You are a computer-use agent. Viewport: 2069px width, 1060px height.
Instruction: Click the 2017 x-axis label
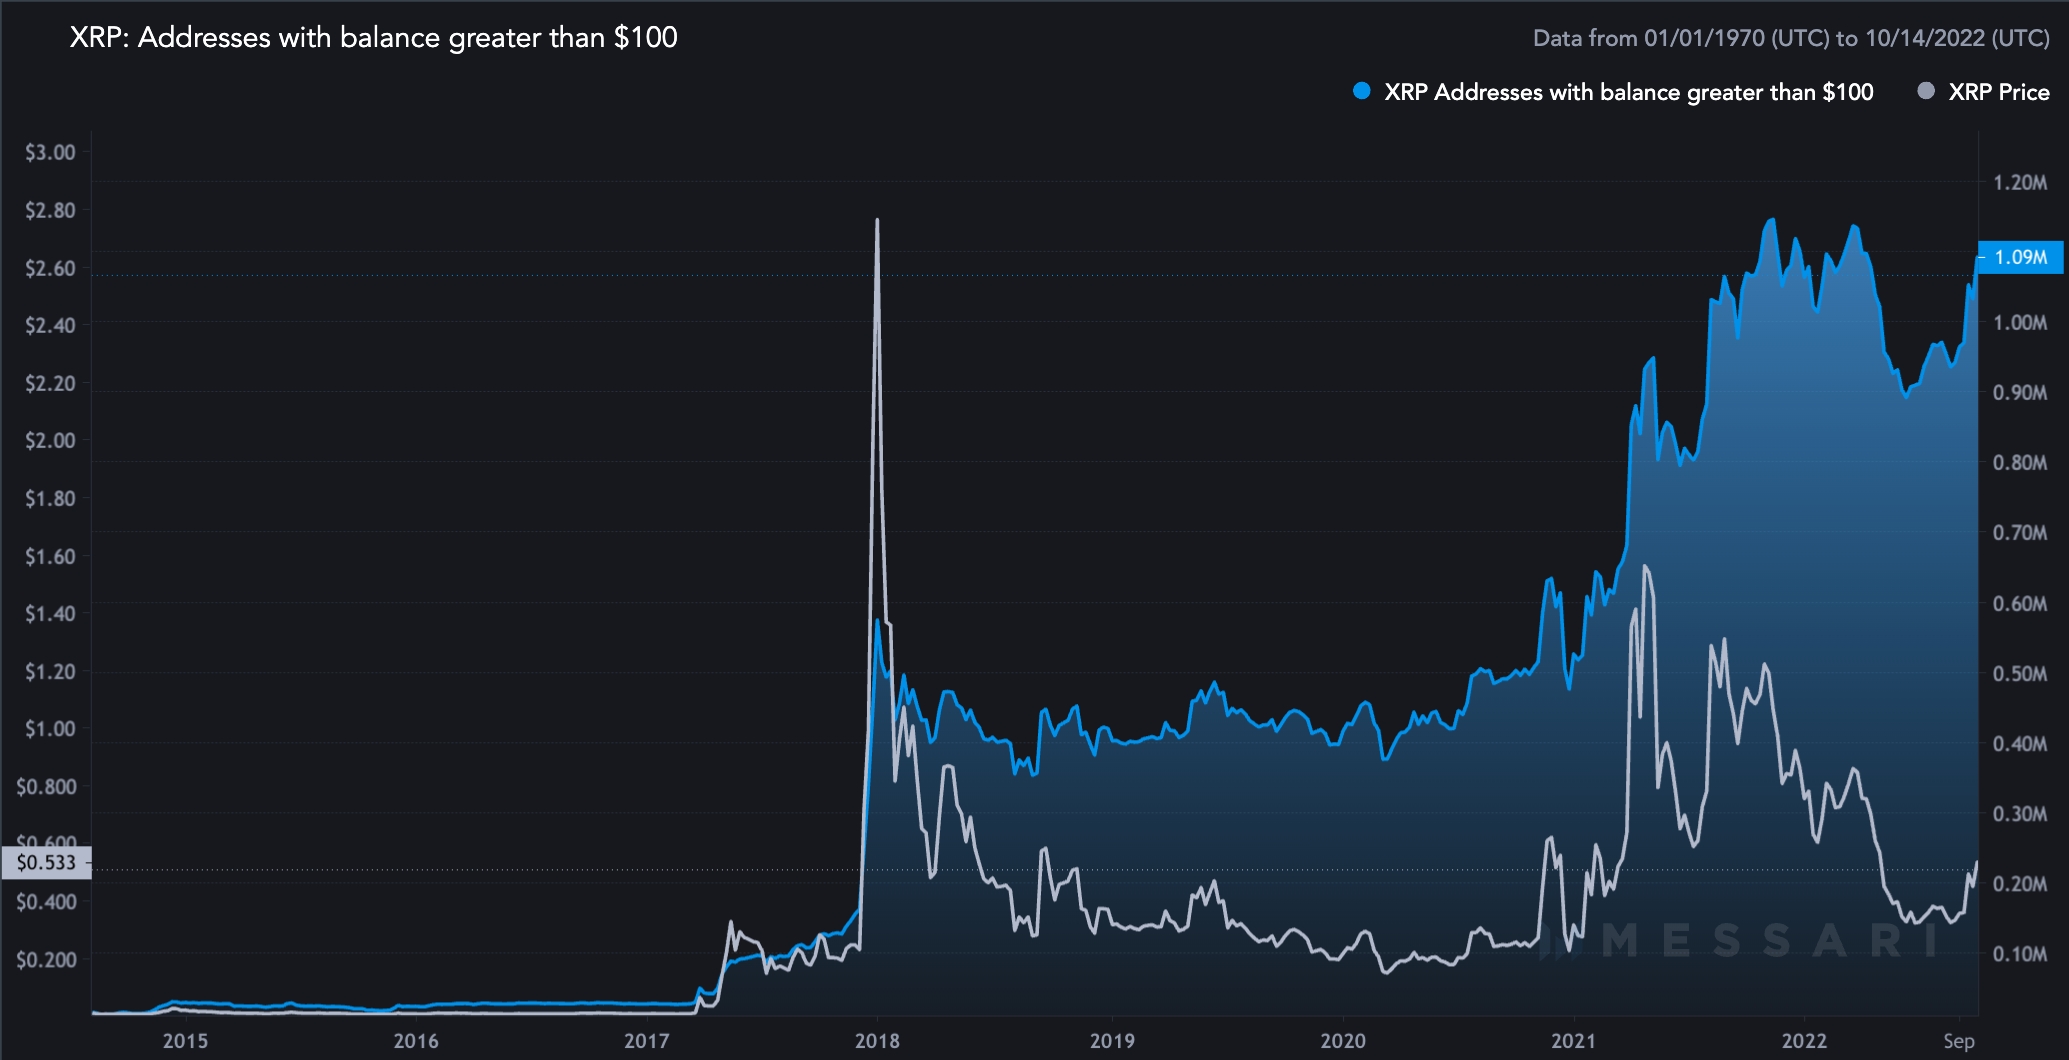pos(647,1041)
